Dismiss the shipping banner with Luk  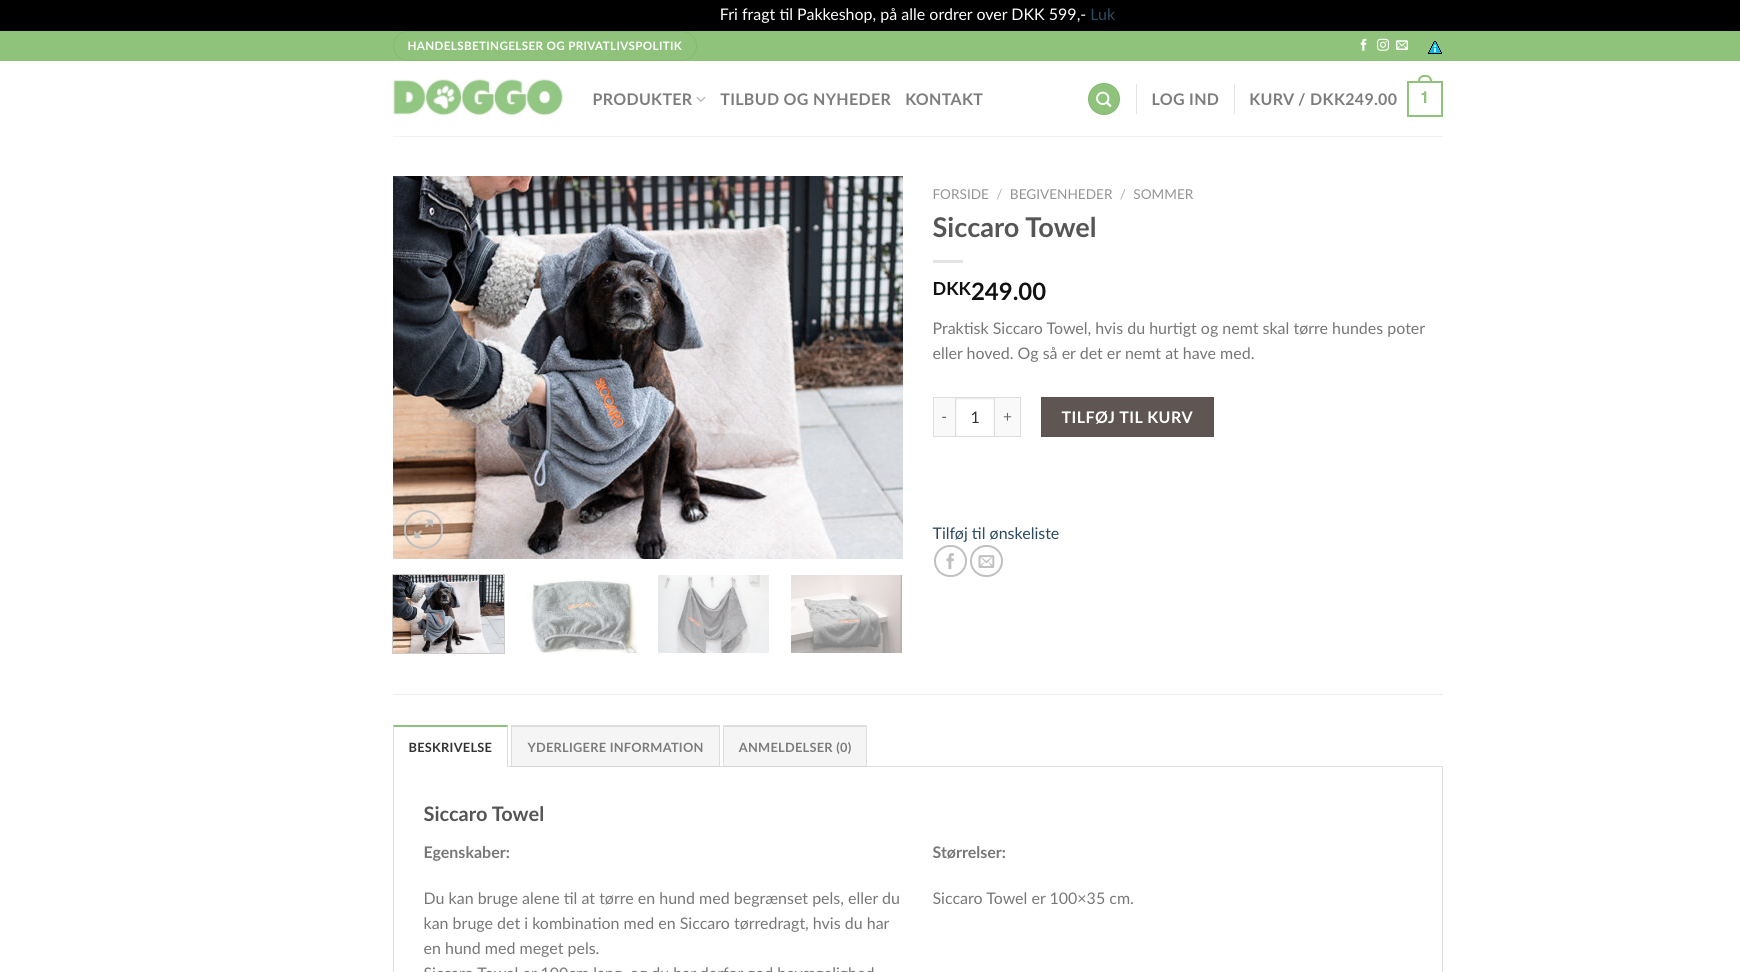1102,14
